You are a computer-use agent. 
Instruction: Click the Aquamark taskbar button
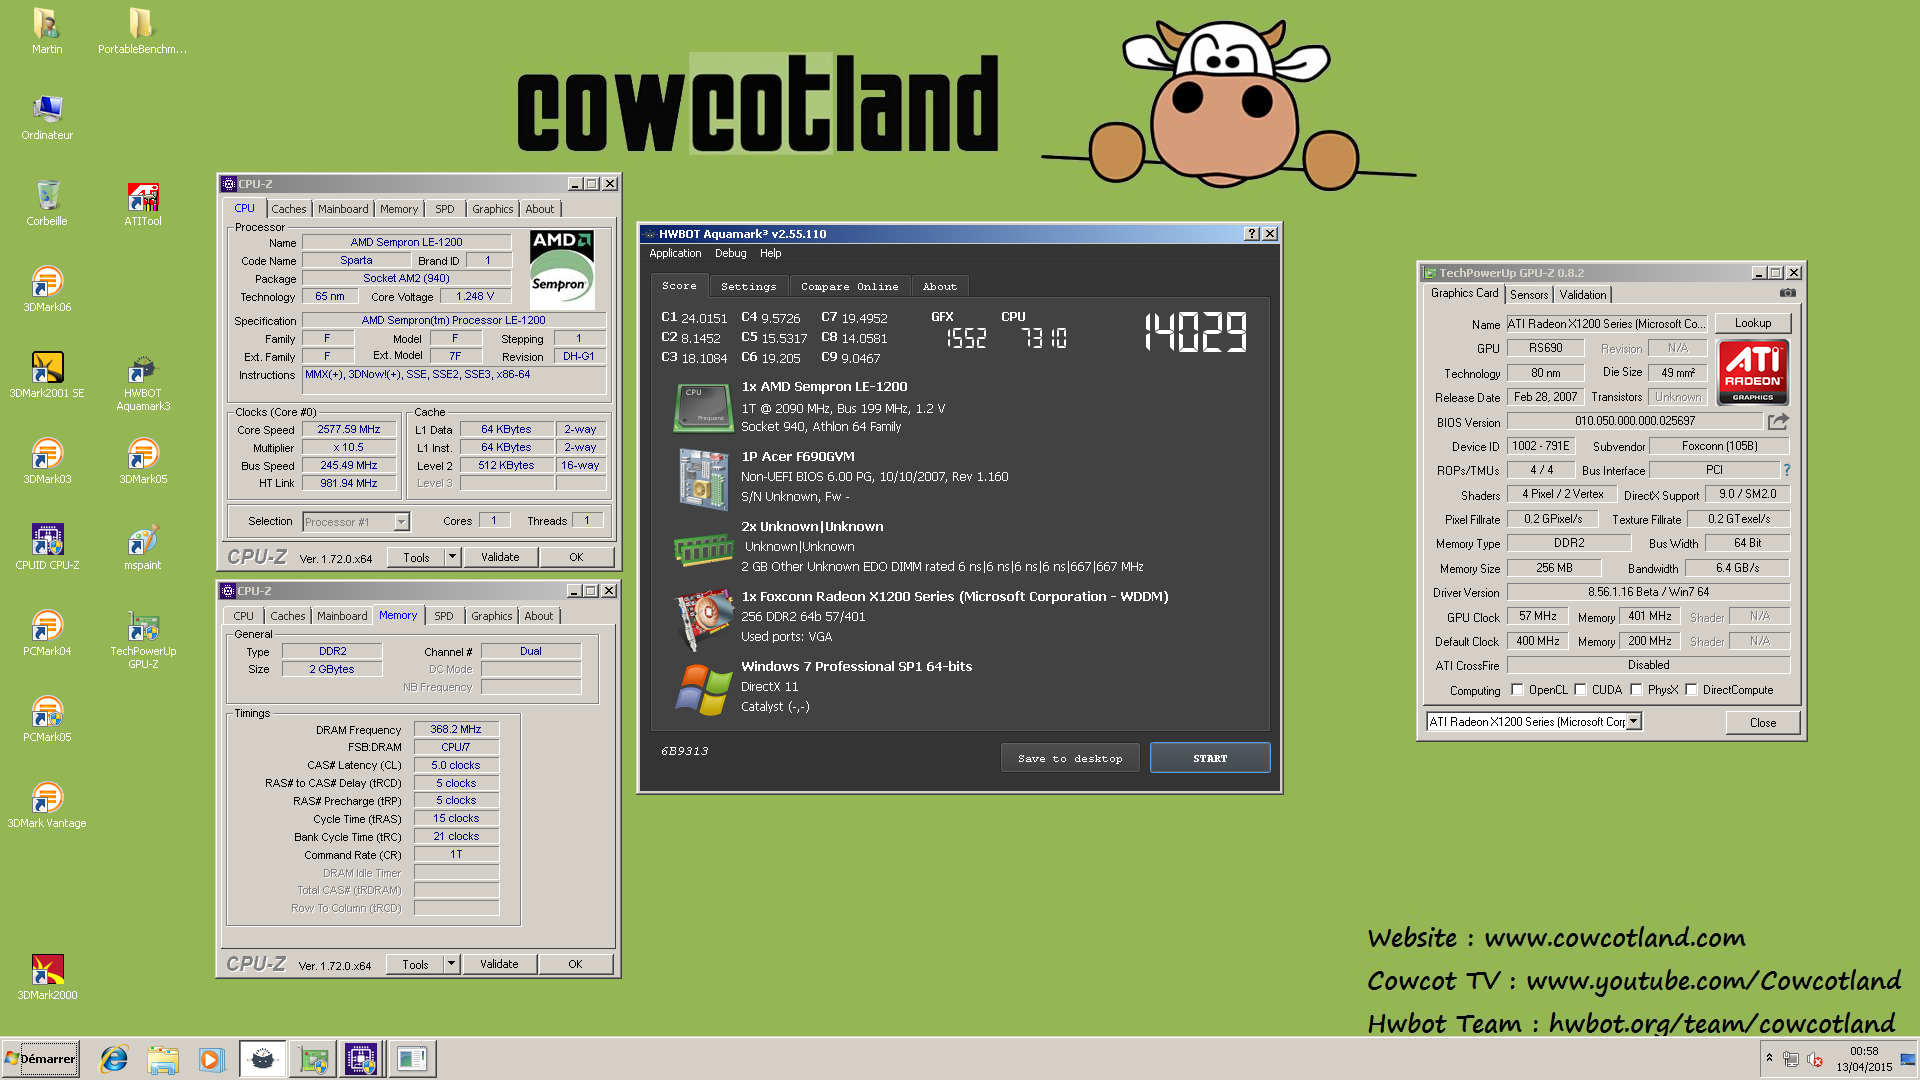263,1059
